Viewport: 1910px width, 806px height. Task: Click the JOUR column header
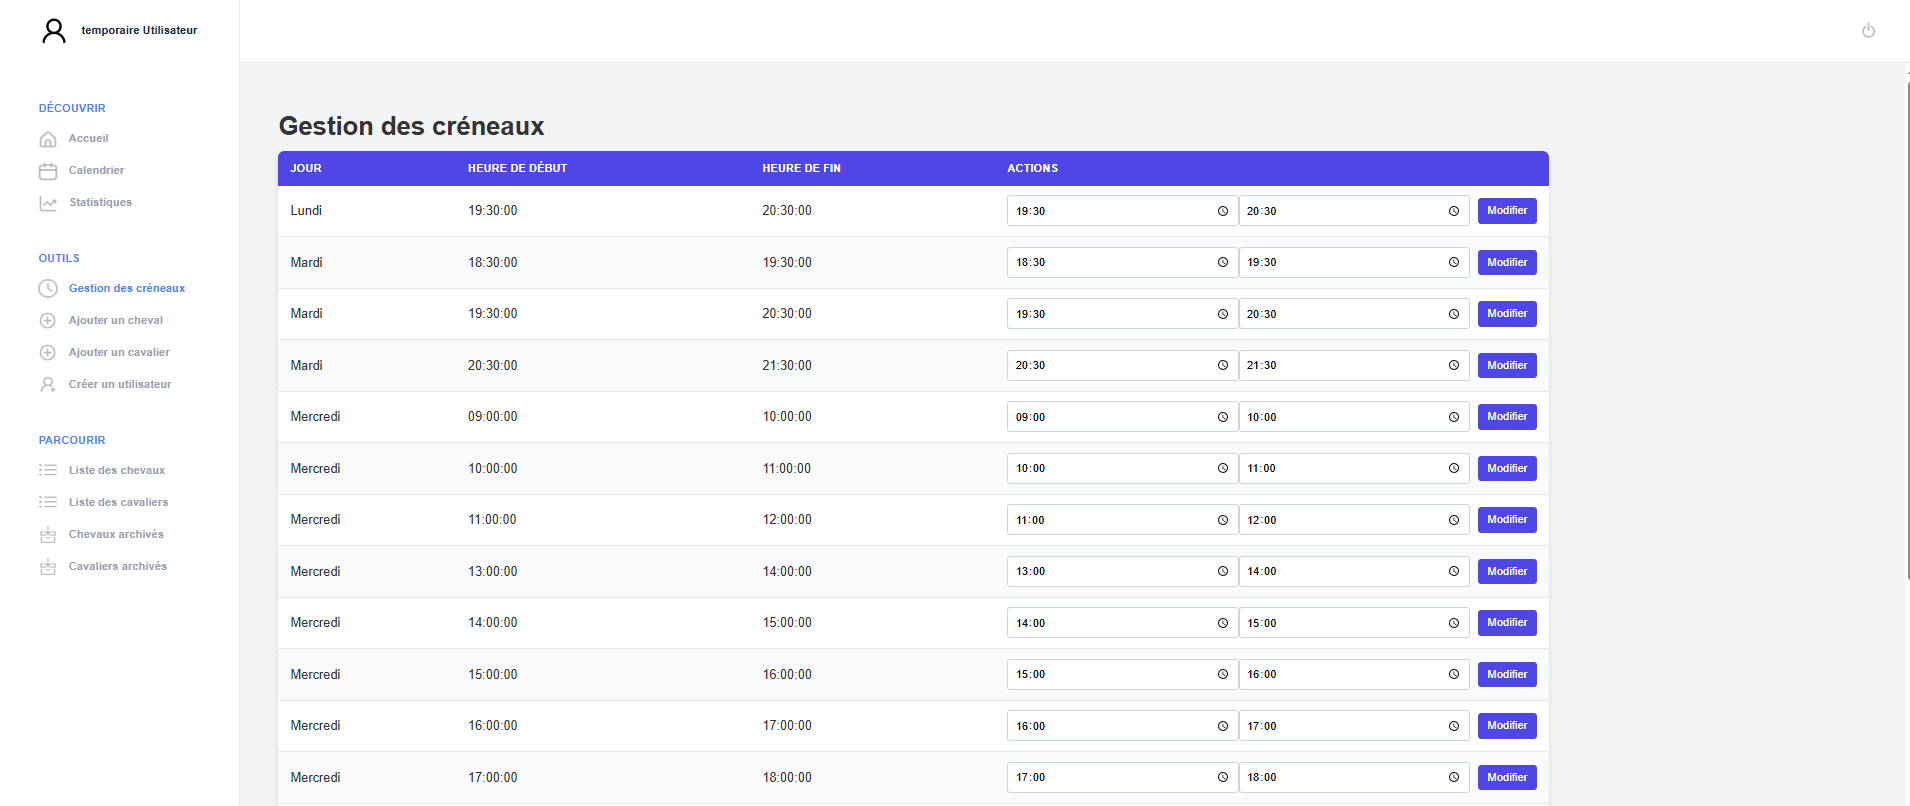[306, 169]
